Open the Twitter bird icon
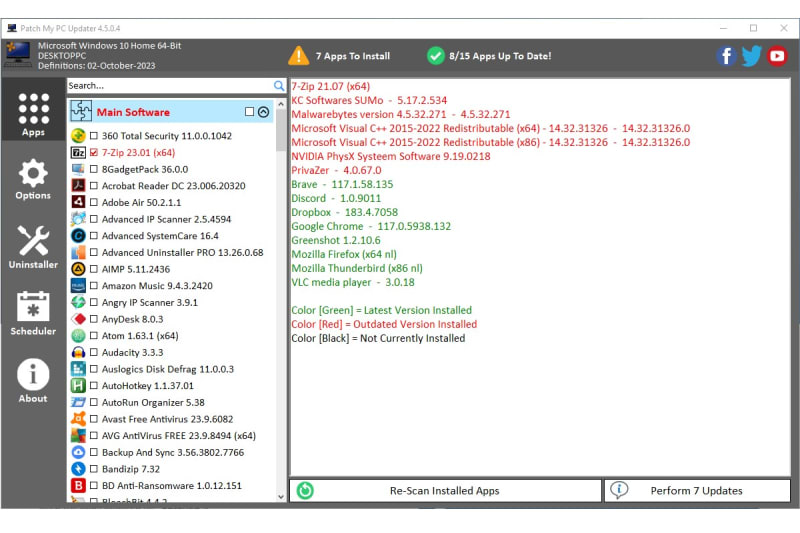 752,56
